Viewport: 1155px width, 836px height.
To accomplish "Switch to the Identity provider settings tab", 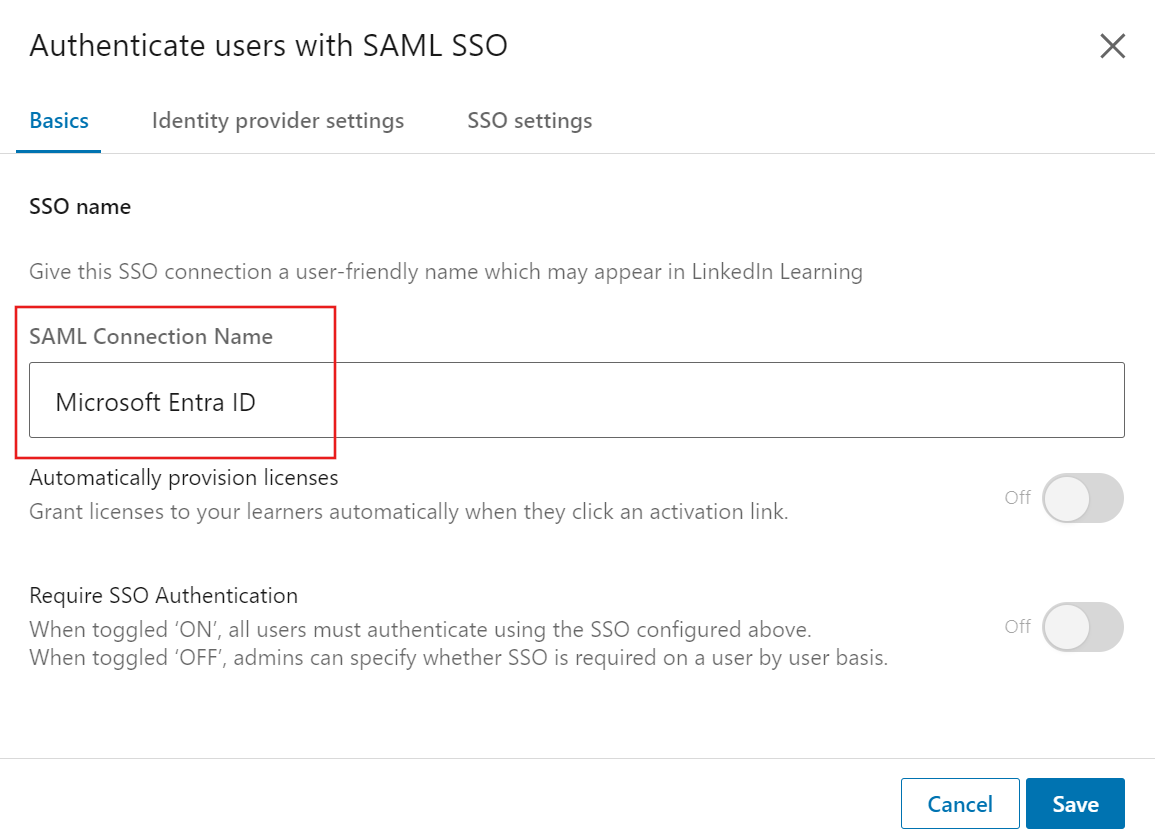I will pyautogui.click(x=277, y=120).
